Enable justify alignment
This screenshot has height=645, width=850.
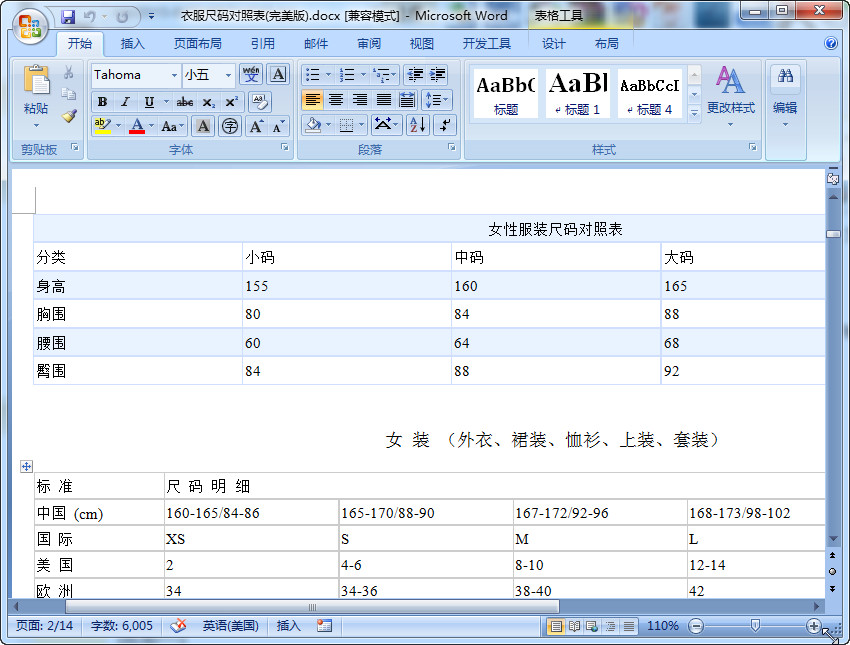point(383,100)
